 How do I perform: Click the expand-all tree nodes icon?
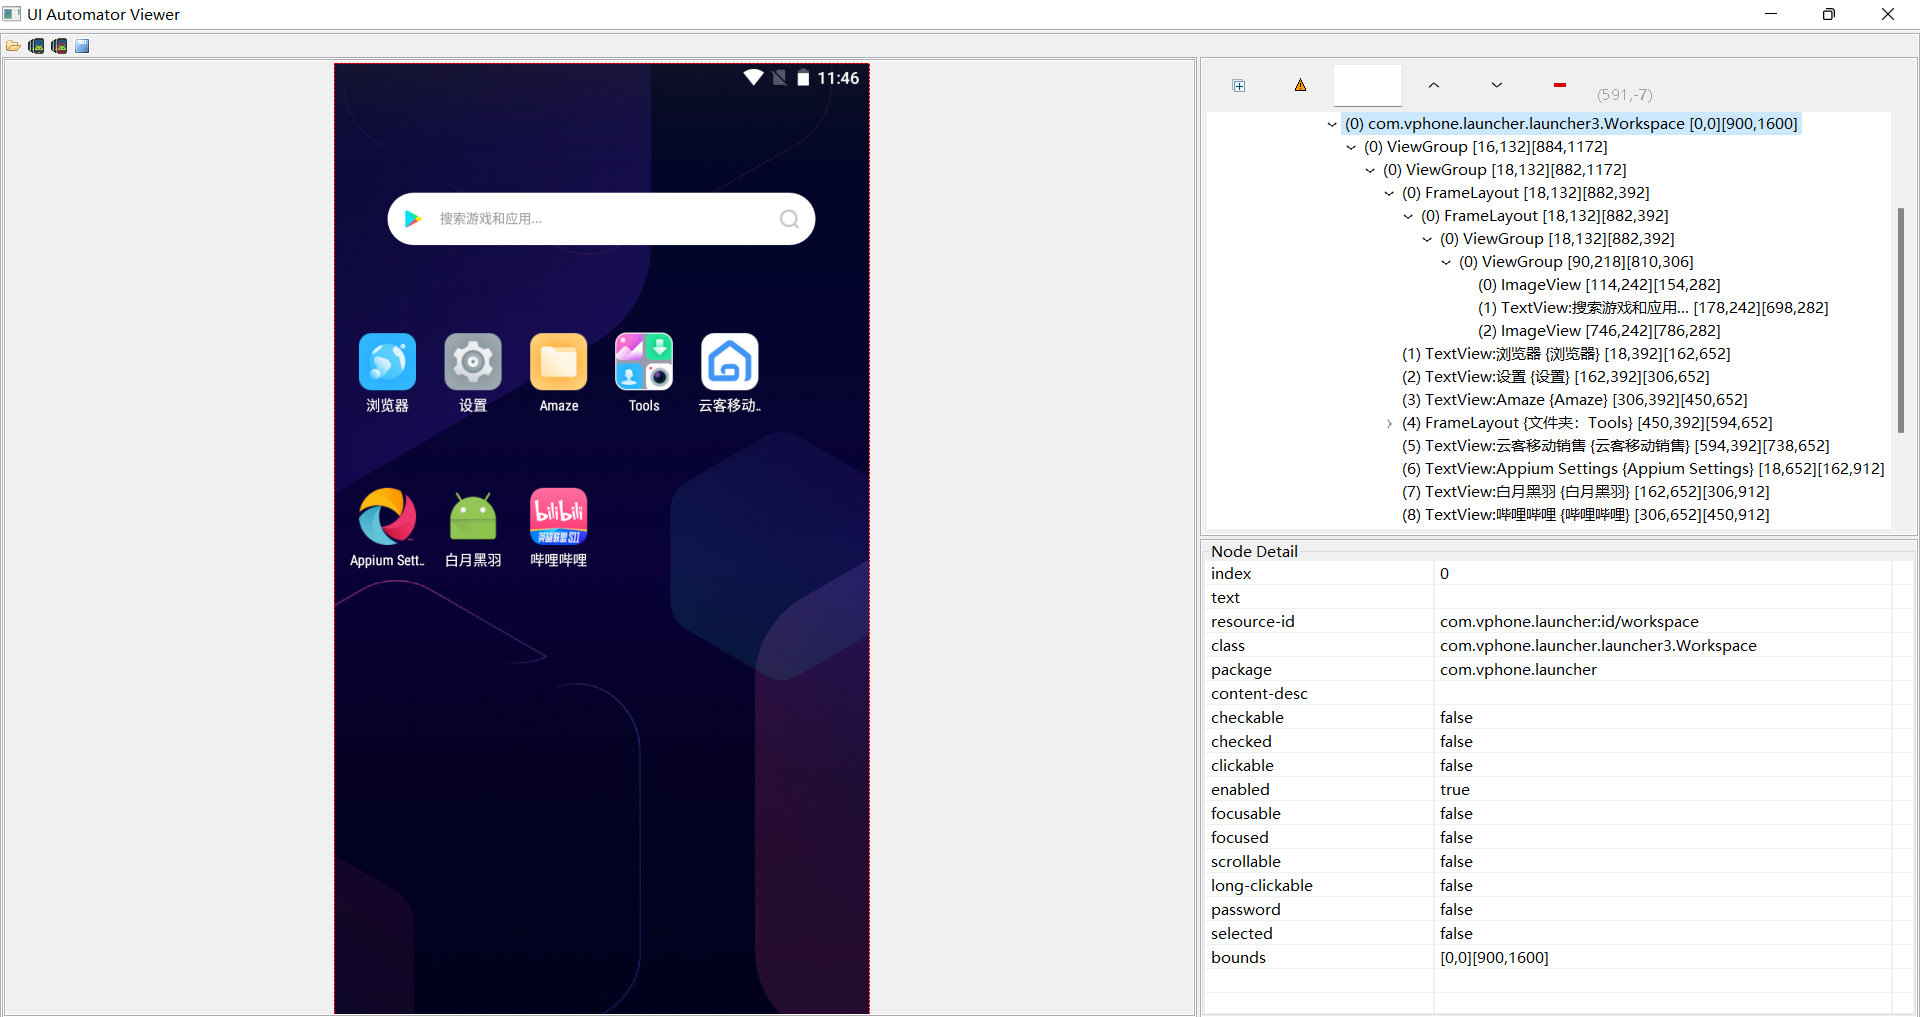[1239, 86]
